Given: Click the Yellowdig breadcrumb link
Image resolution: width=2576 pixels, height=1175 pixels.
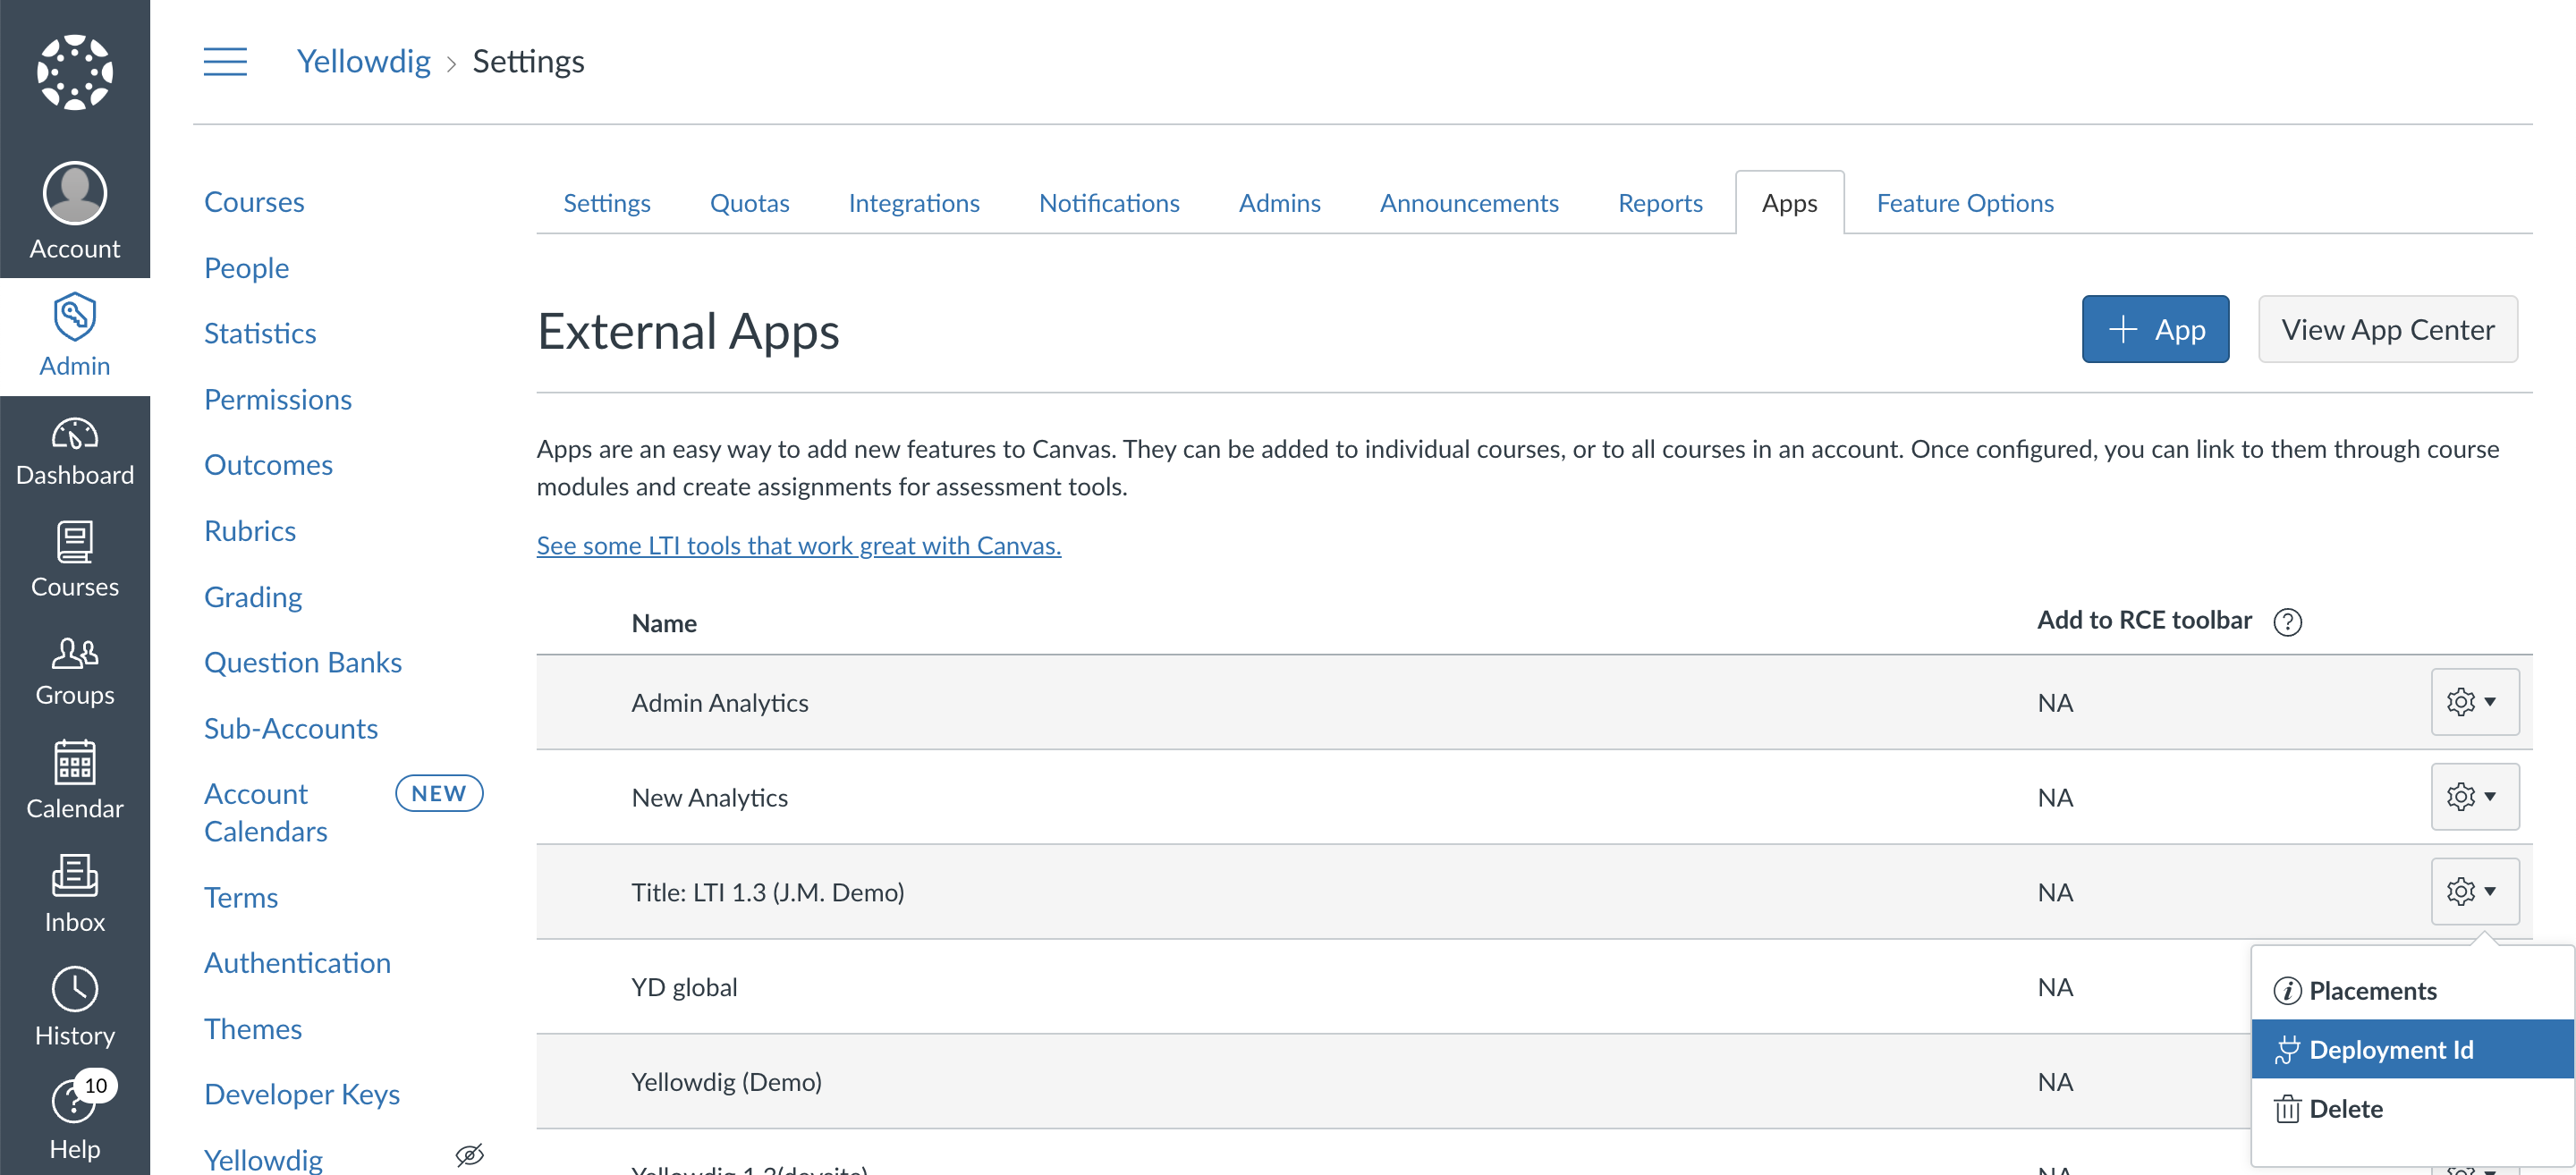Looking at the screenshot, I should tap(363, 61).
